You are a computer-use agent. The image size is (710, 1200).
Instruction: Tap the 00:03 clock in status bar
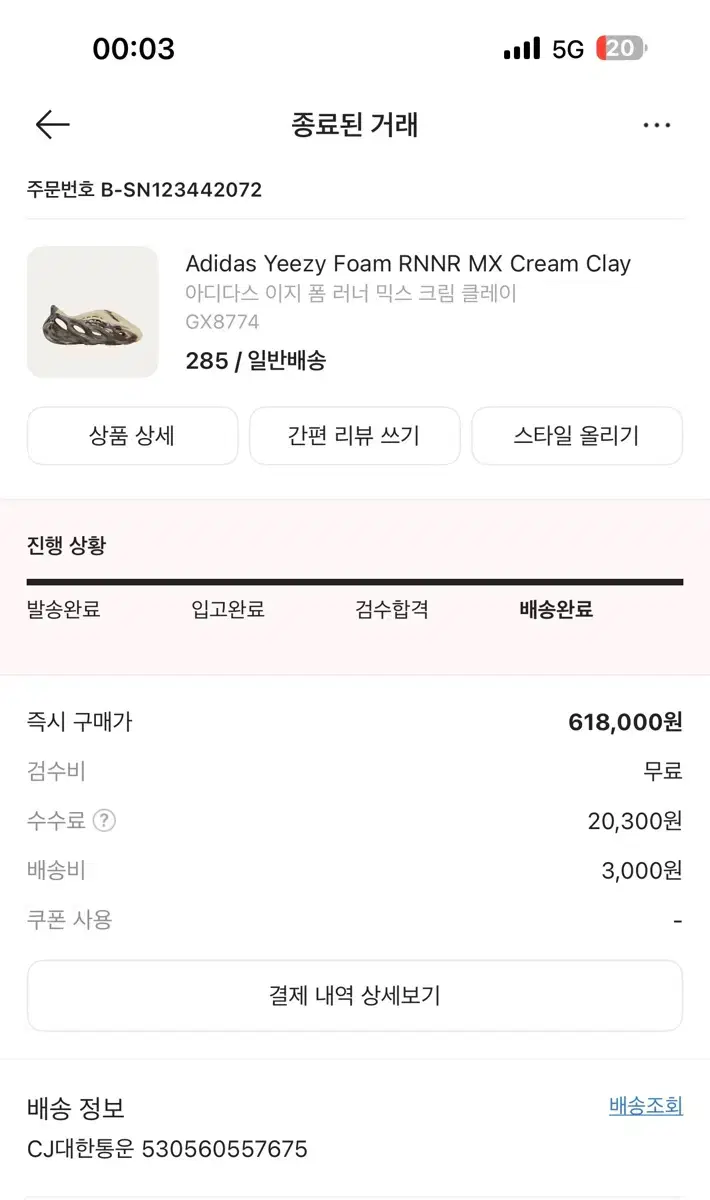pyautogui.click(x=133, y=48)
